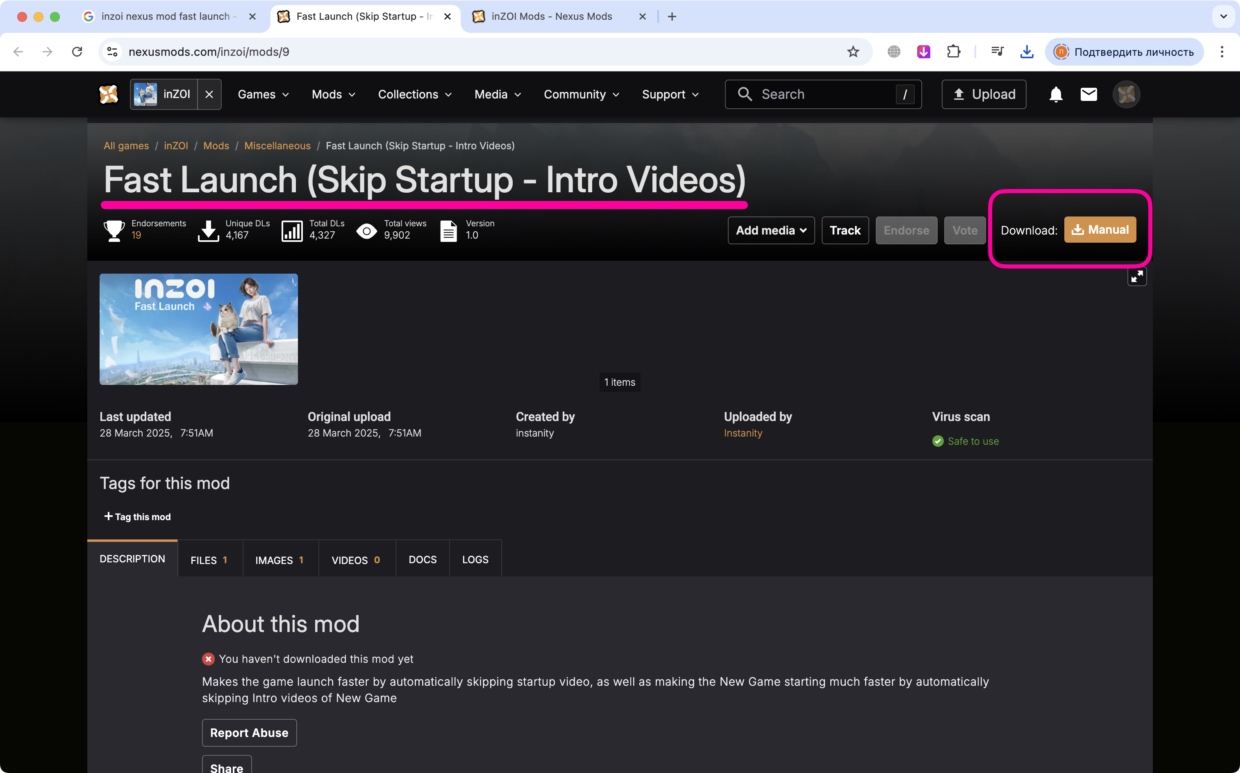
Task: Go to All games breadcrumb
Action: point(125,146)
